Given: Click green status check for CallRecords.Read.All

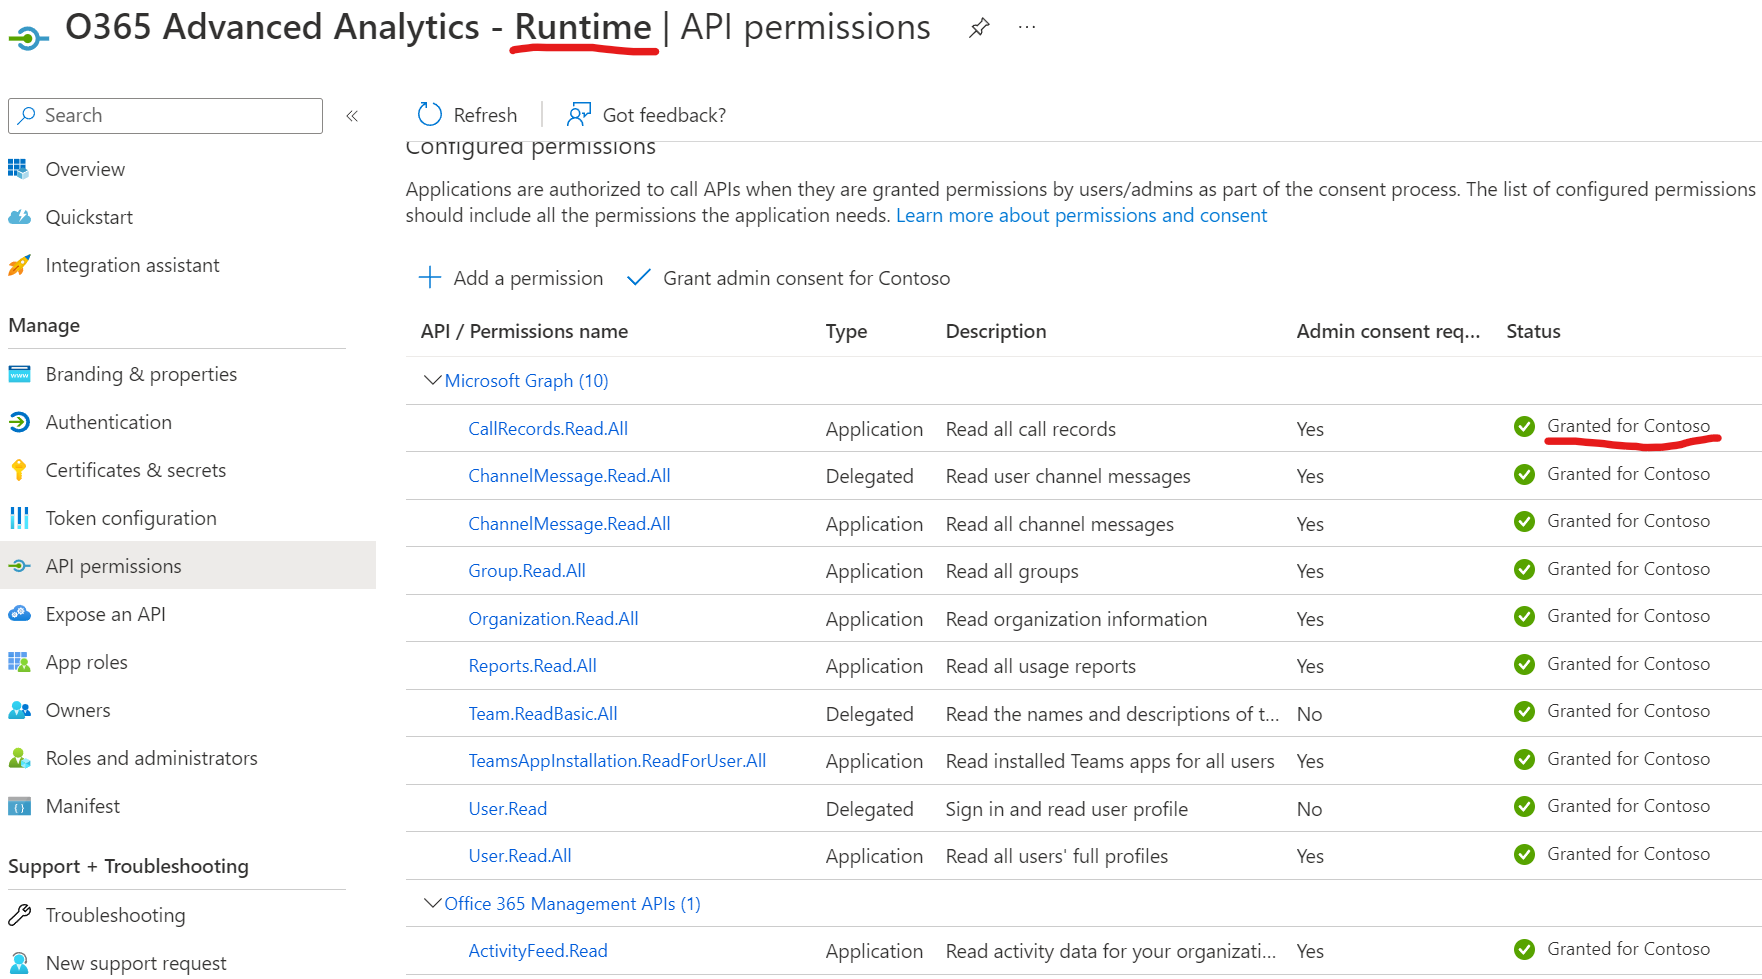Looking at the screenshot, I should point(1524,427).
